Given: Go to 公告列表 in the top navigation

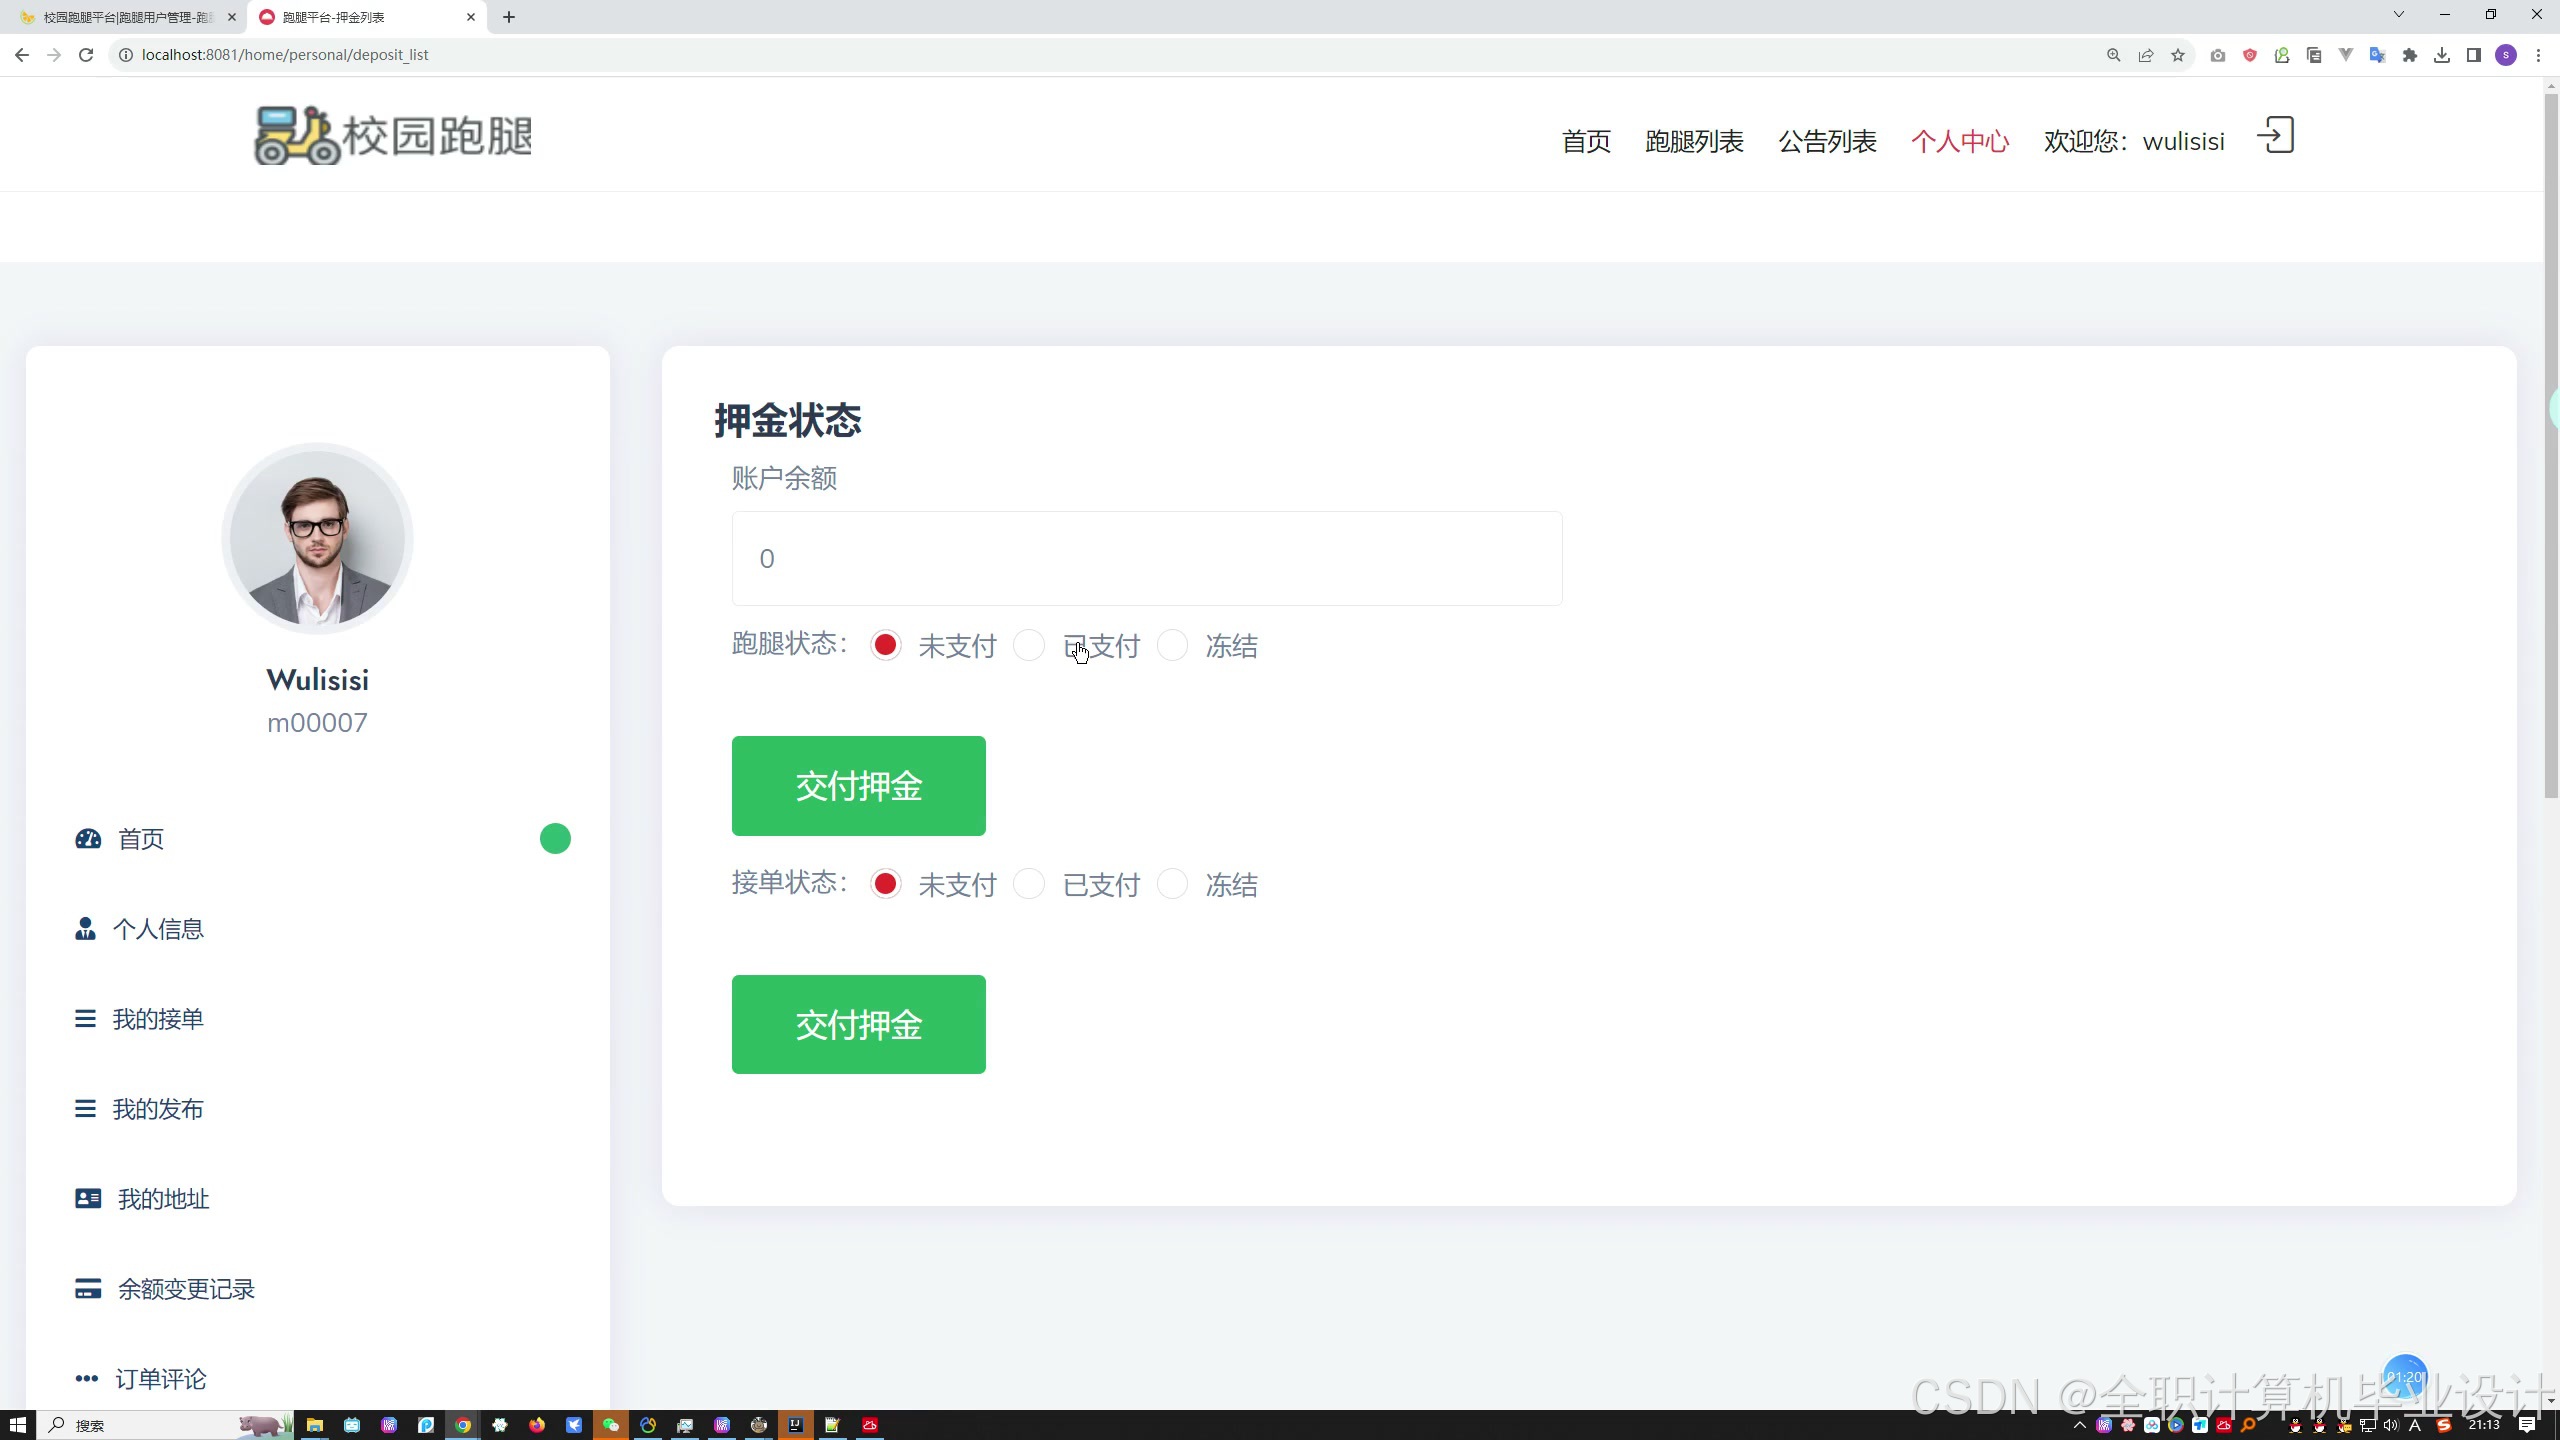Looking at the screenshot, I should 1827,142.
